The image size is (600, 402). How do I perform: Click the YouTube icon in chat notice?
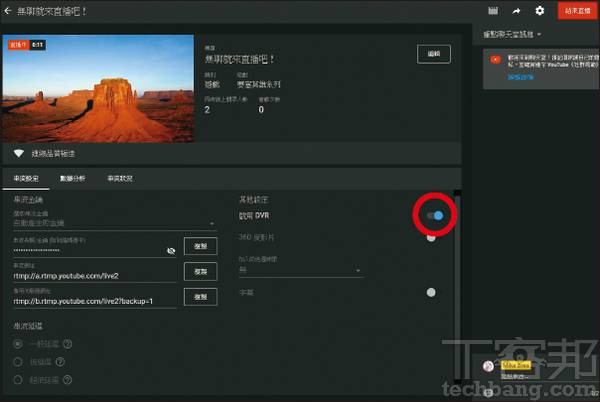coord(496,60)
